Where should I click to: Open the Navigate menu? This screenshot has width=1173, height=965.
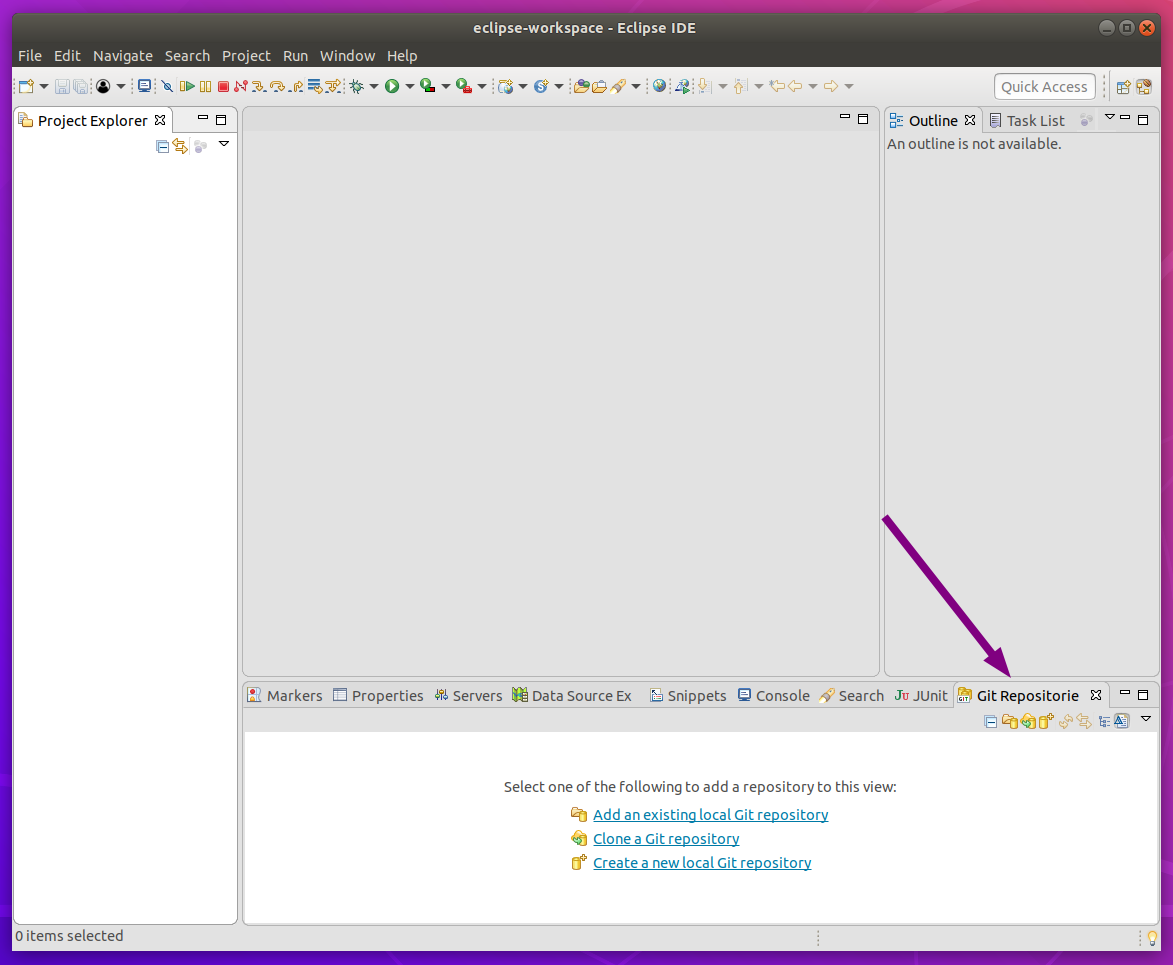pyautogui.click(x=123, y=56)
